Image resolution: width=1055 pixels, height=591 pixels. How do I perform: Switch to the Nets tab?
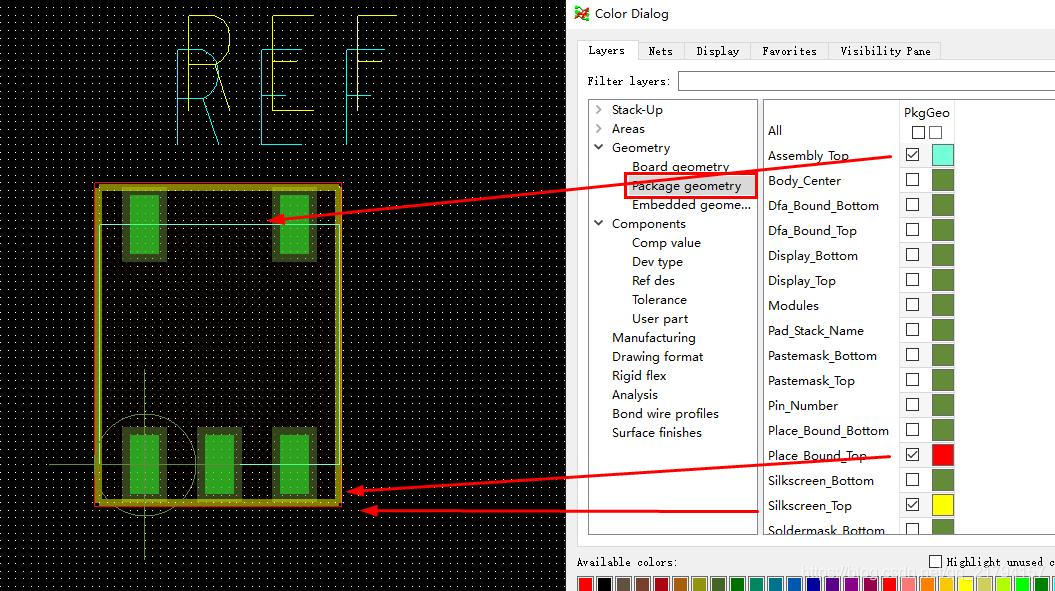(x=660, y=51)
